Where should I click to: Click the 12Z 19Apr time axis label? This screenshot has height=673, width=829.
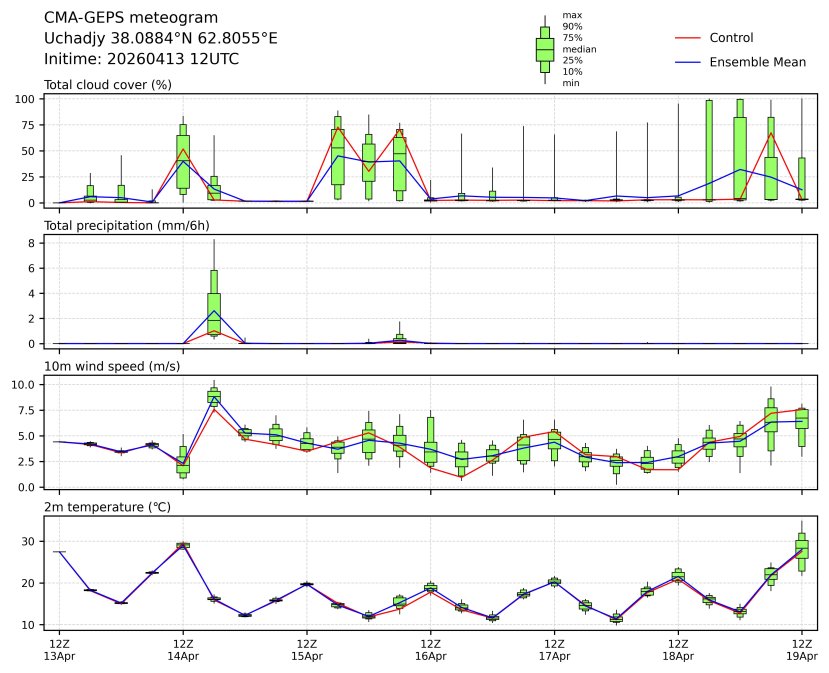tap(802, 650)
